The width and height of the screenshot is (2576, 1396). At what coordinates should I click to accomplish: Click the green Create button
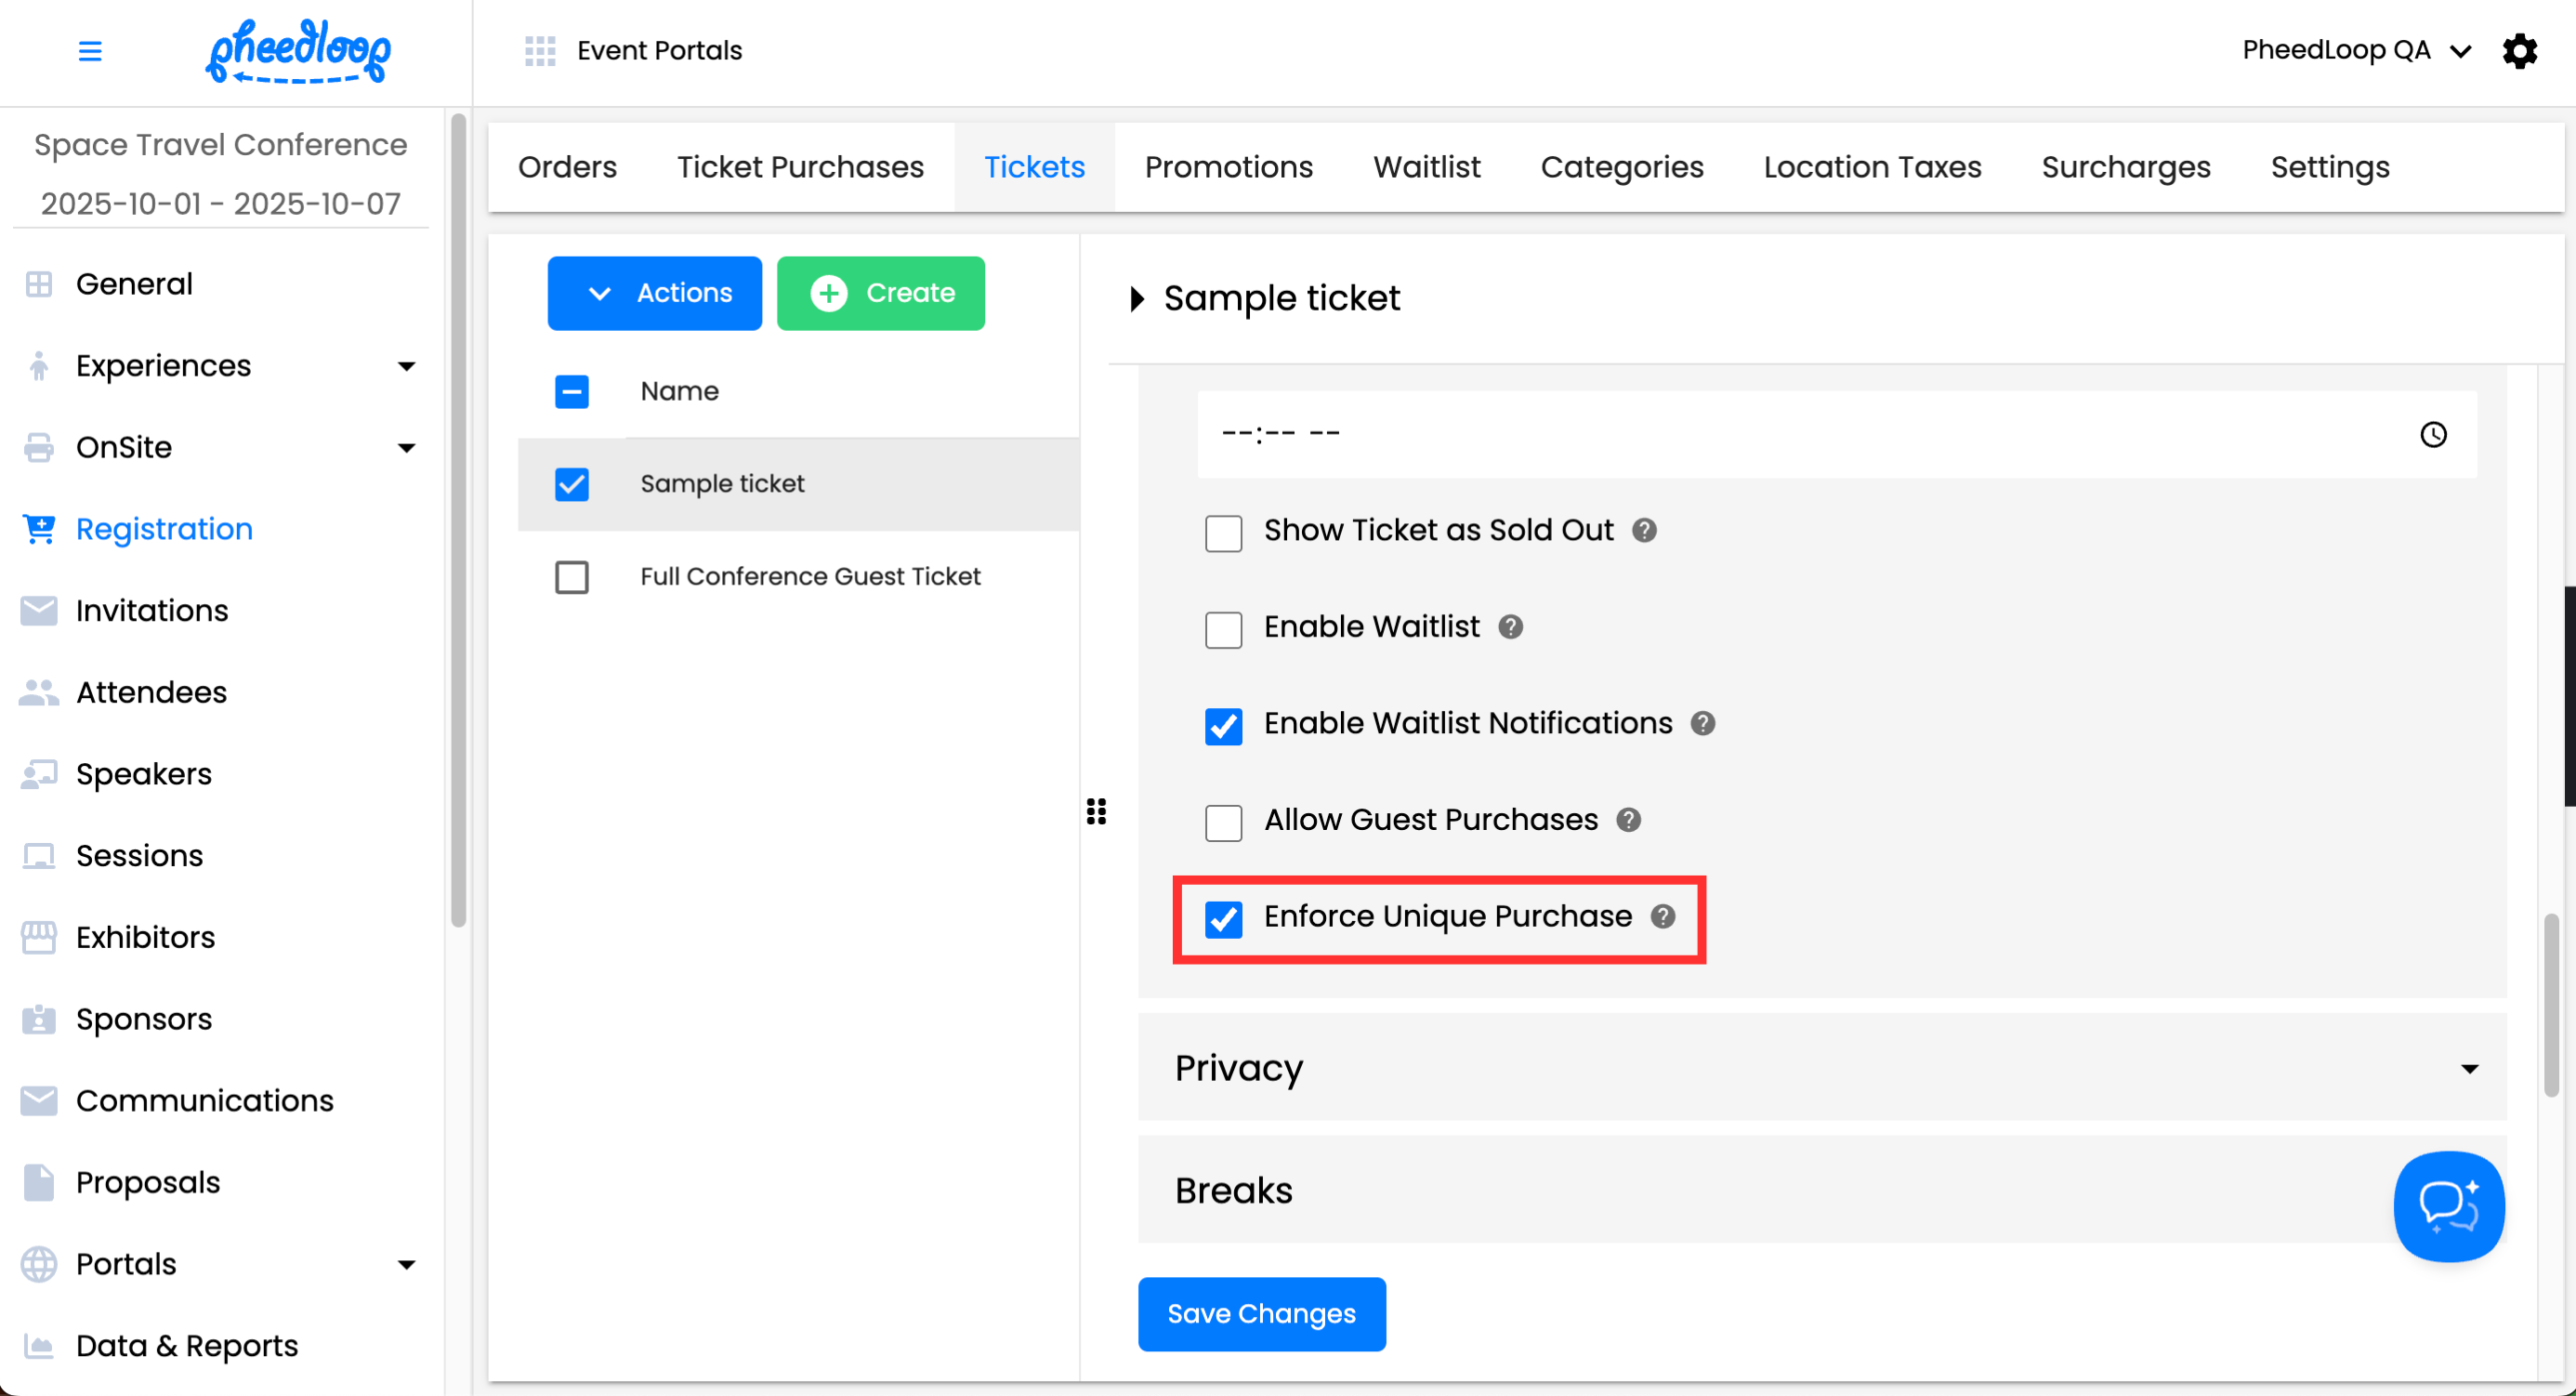pyautogui.click(x=880, y=293)
